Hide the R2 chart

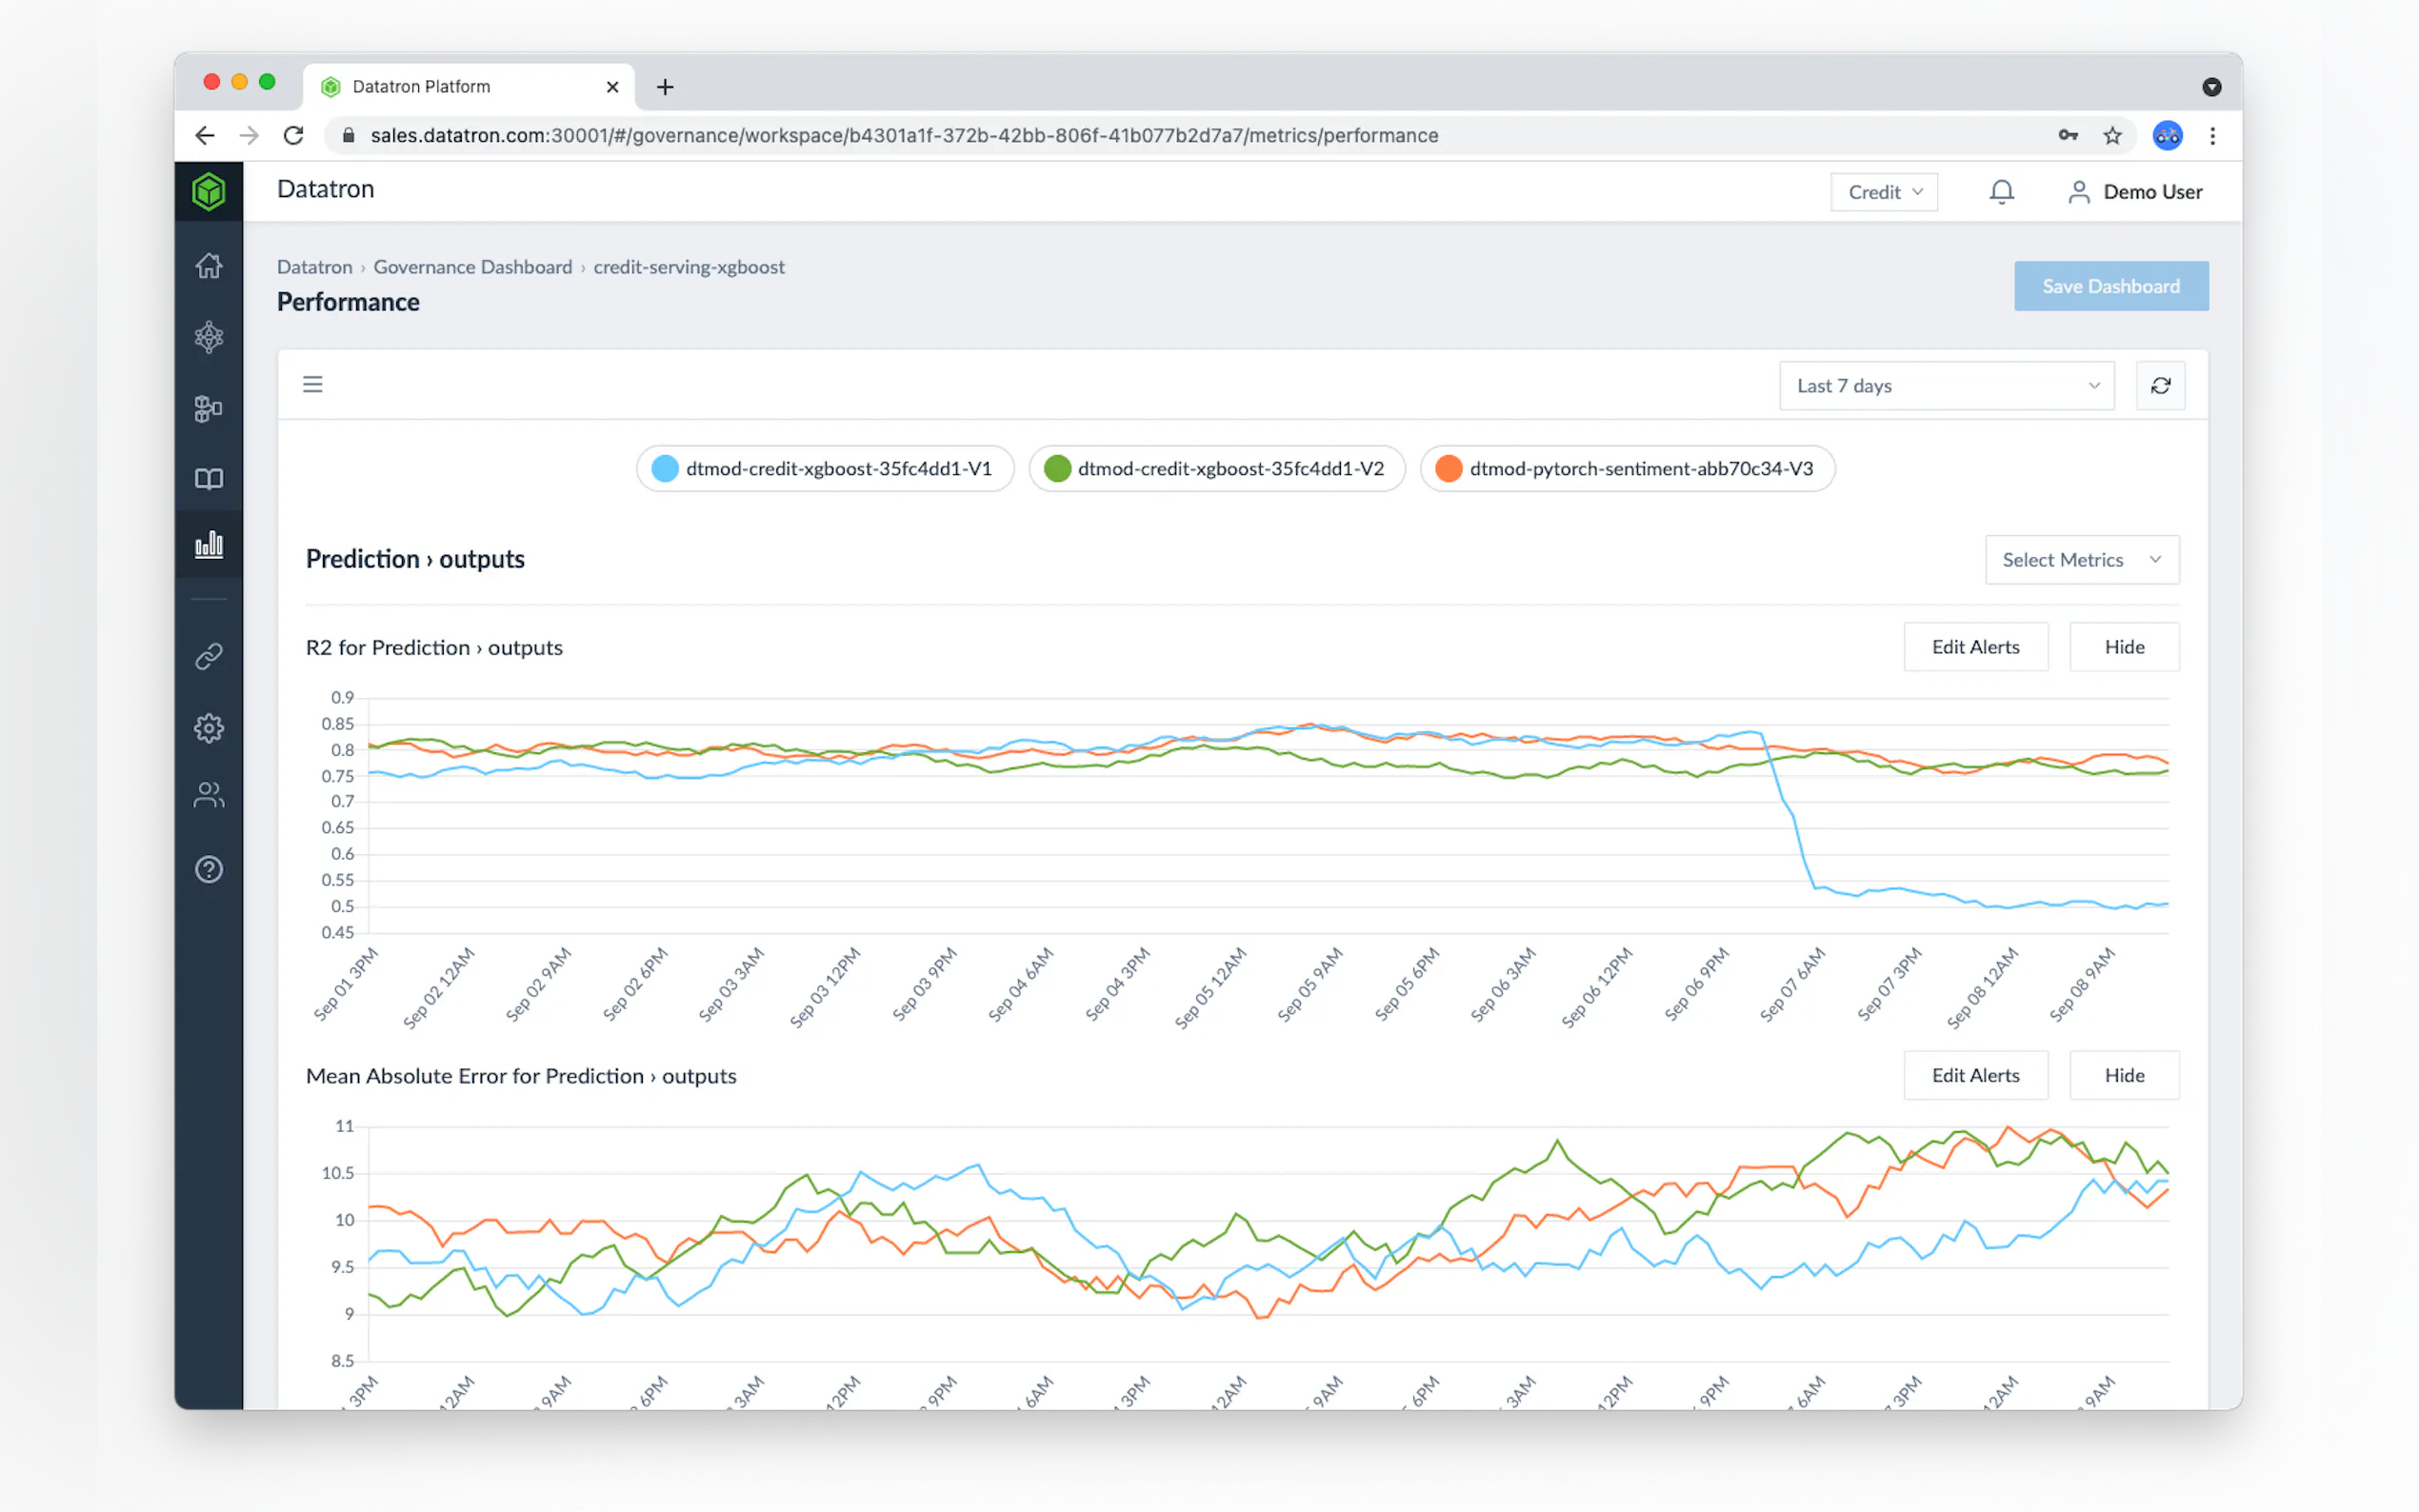[x=2124, y=647]
